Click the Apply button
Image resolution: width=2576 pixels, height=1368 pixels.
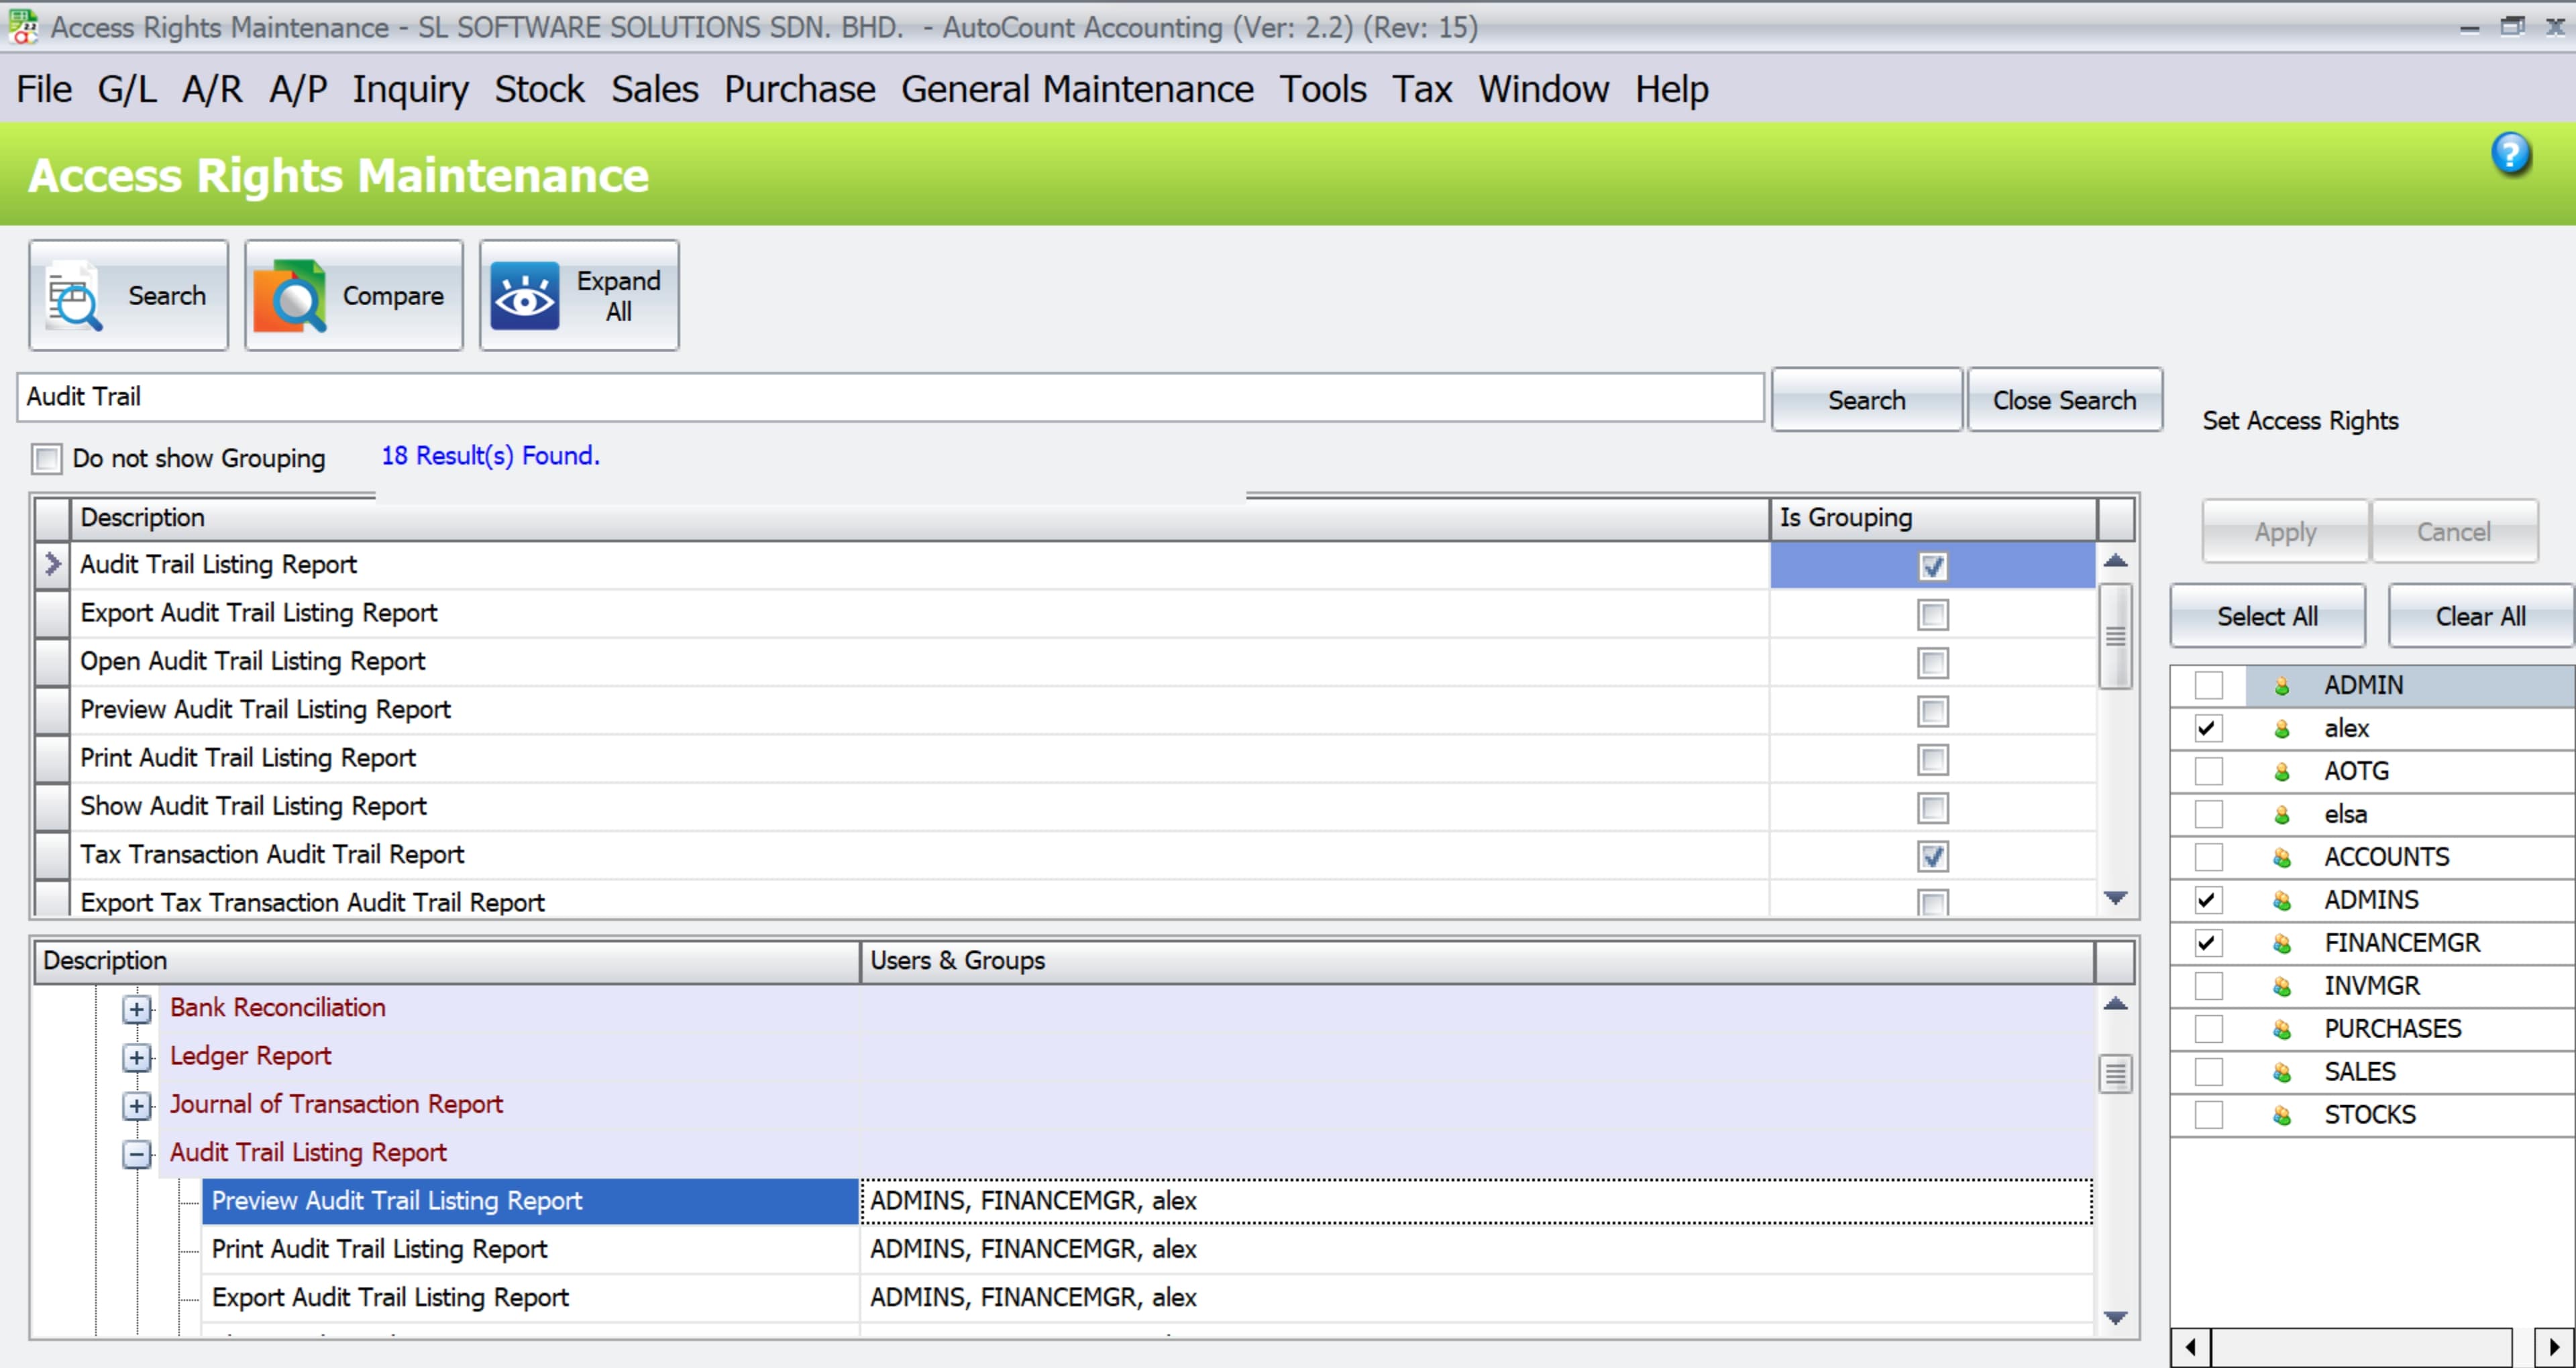(2284, 531)
